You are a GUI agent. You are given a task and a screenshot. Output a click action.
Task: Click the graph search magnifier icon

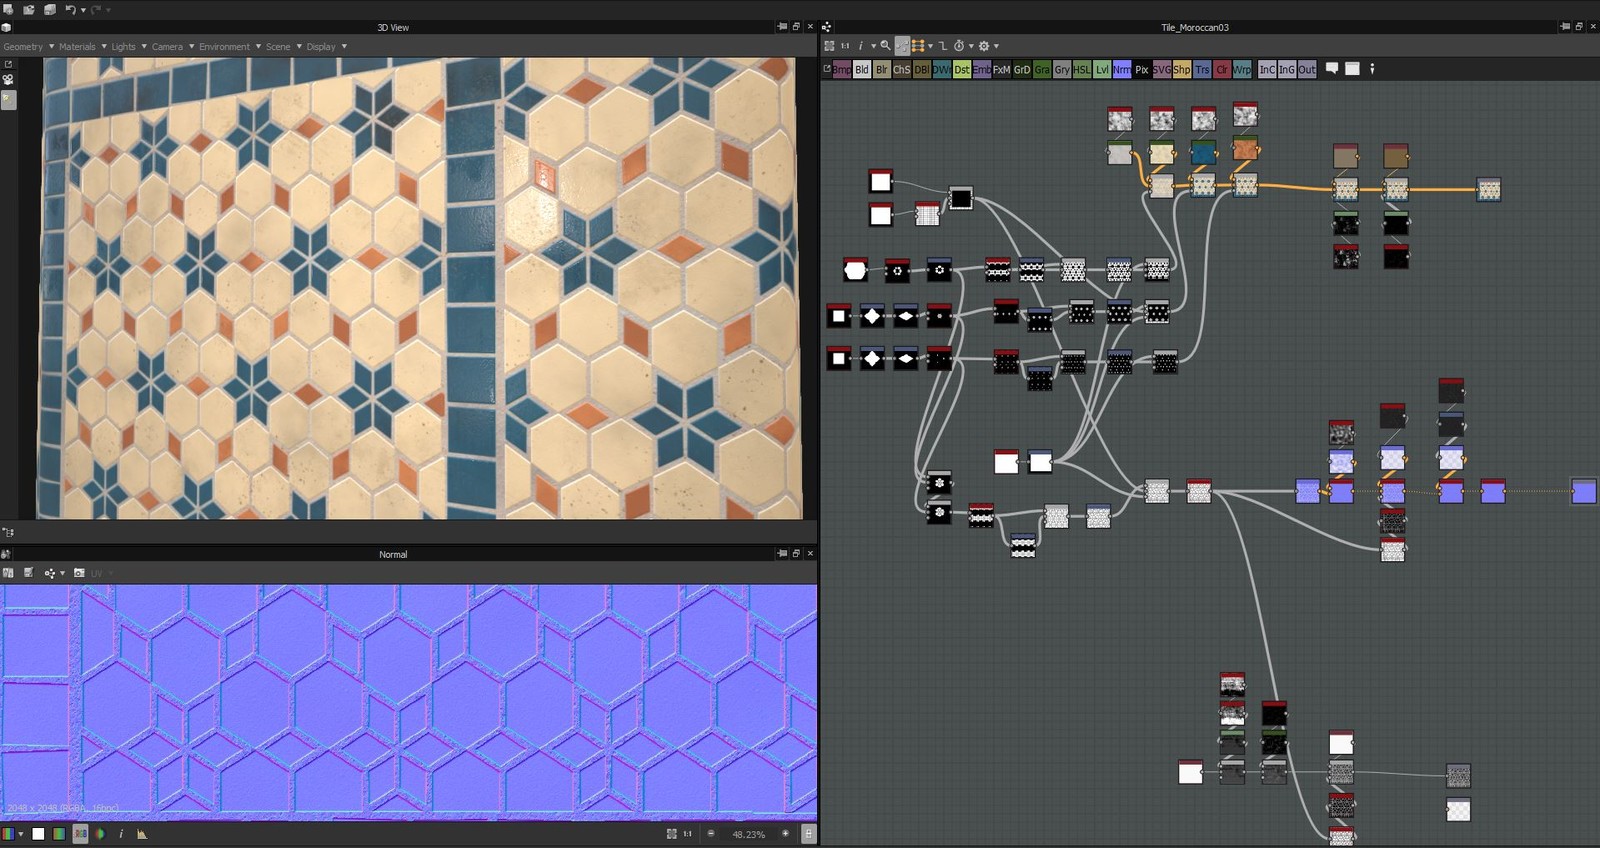(x=885, y=46)
